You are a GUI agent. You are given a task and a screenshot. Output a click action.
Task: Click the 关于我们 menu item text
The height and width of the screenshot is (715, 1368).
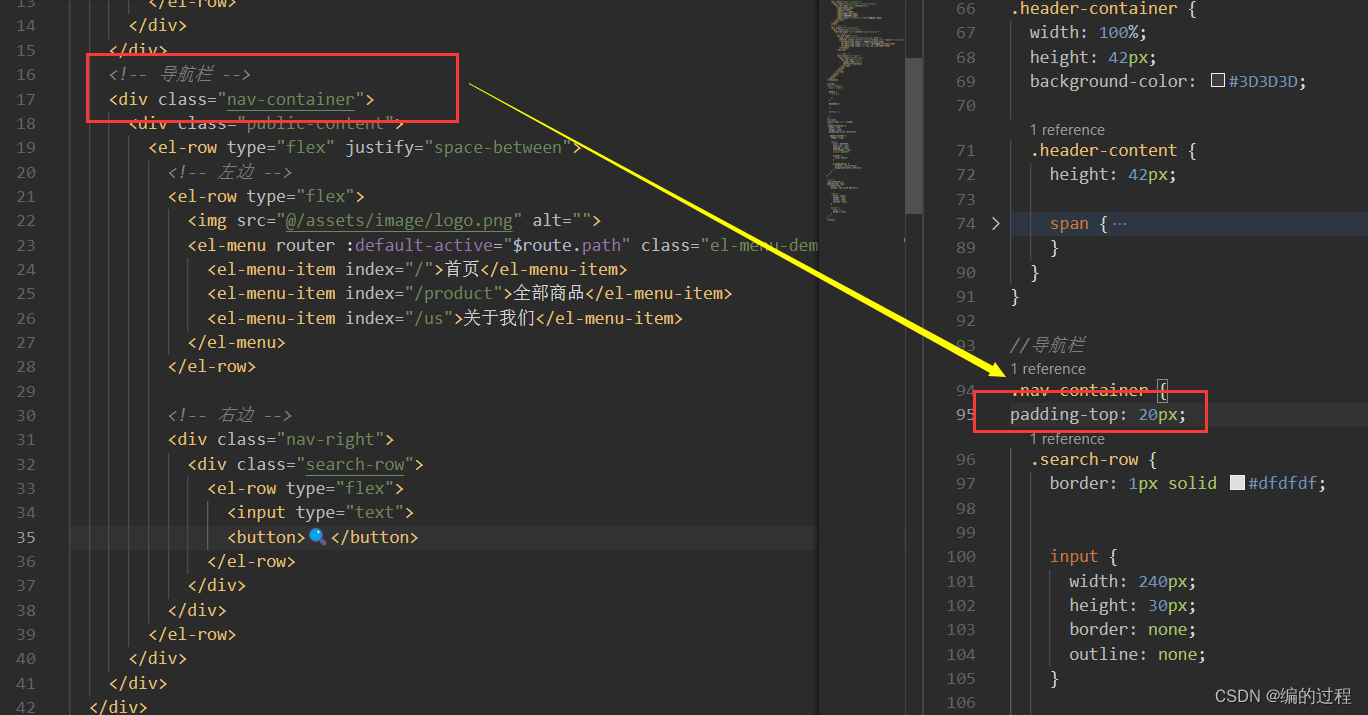coord(500,318)
